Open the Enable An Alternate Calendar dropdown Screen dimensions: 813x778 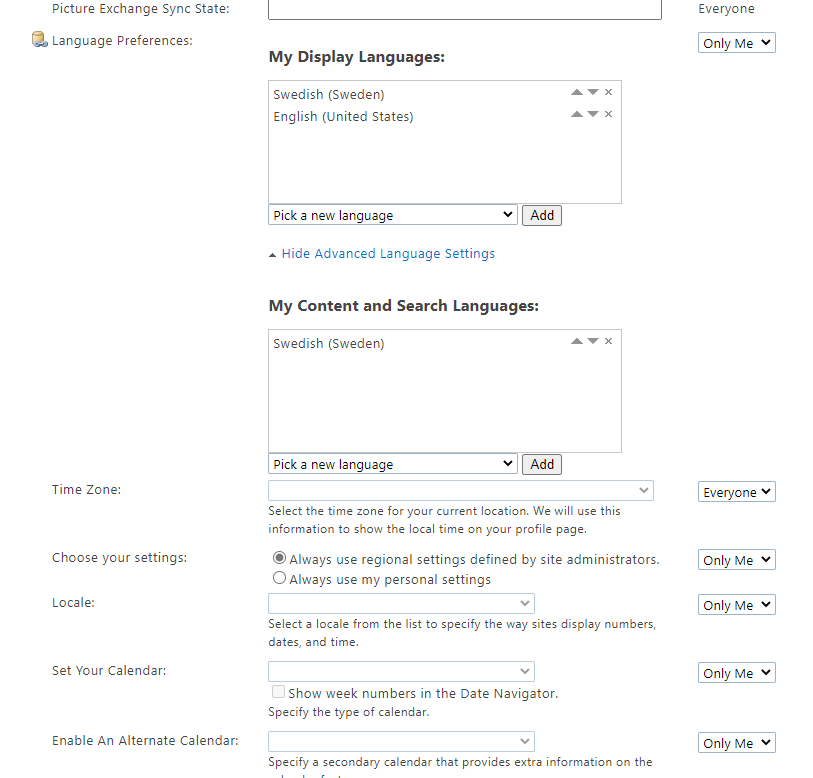coord(401,742)
